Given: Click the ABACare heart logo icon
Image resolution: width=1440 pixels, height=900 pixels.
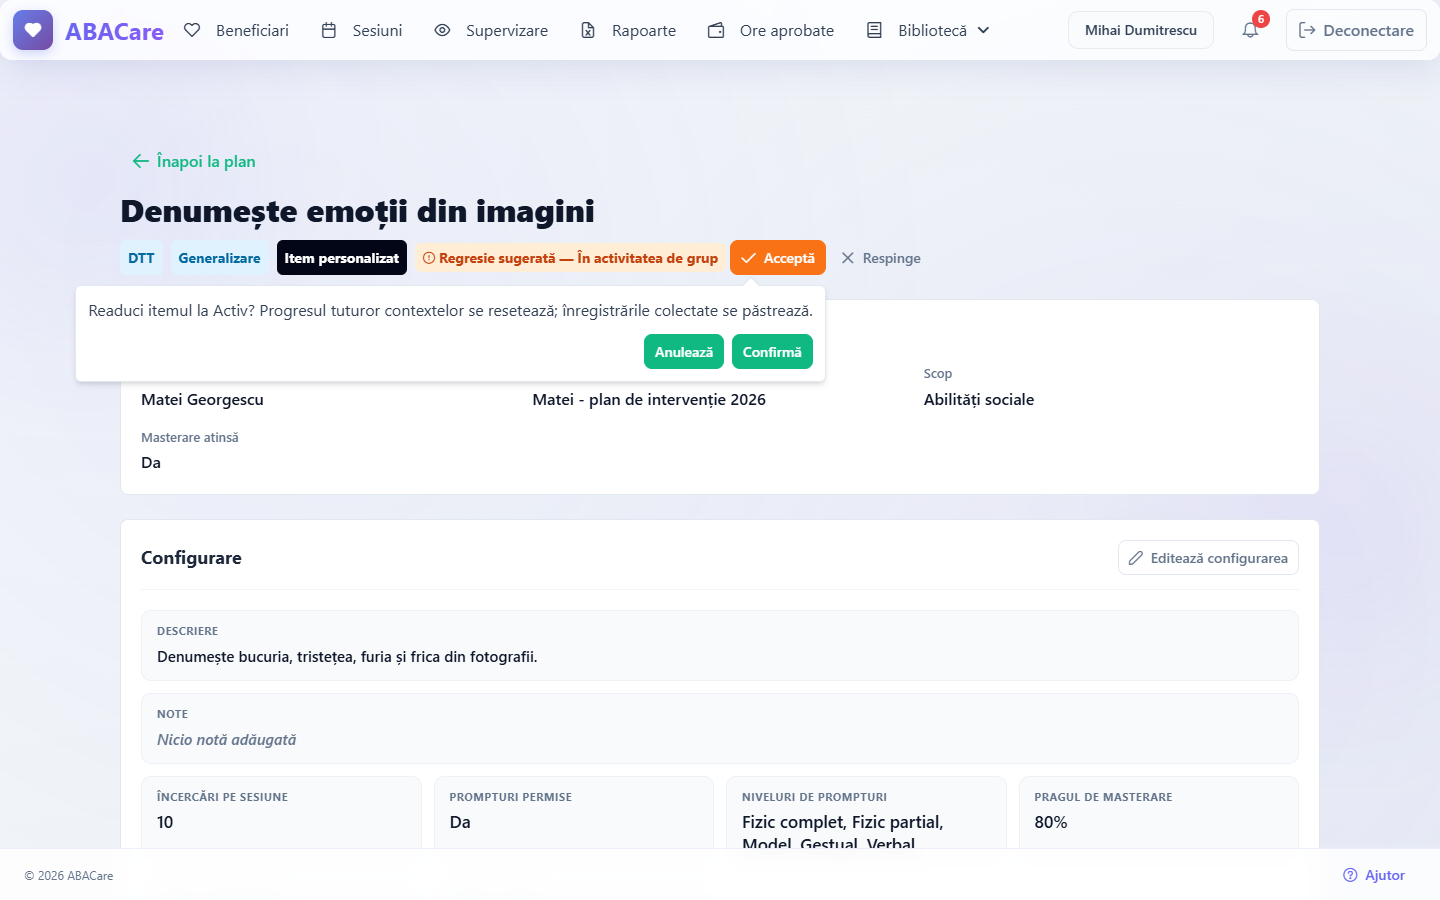Looking at the screenshot, I should point(33,30).
